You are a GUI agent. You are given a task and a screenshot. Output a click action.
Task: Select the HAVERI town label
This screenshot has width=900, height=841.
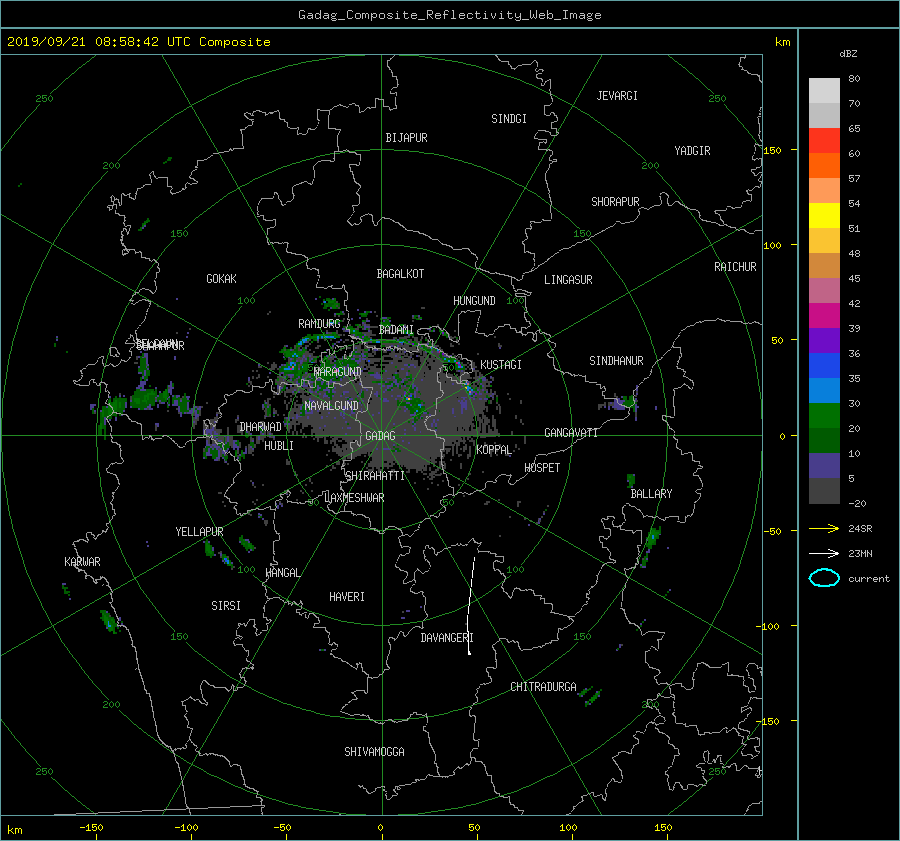click(x=347, y=597)
